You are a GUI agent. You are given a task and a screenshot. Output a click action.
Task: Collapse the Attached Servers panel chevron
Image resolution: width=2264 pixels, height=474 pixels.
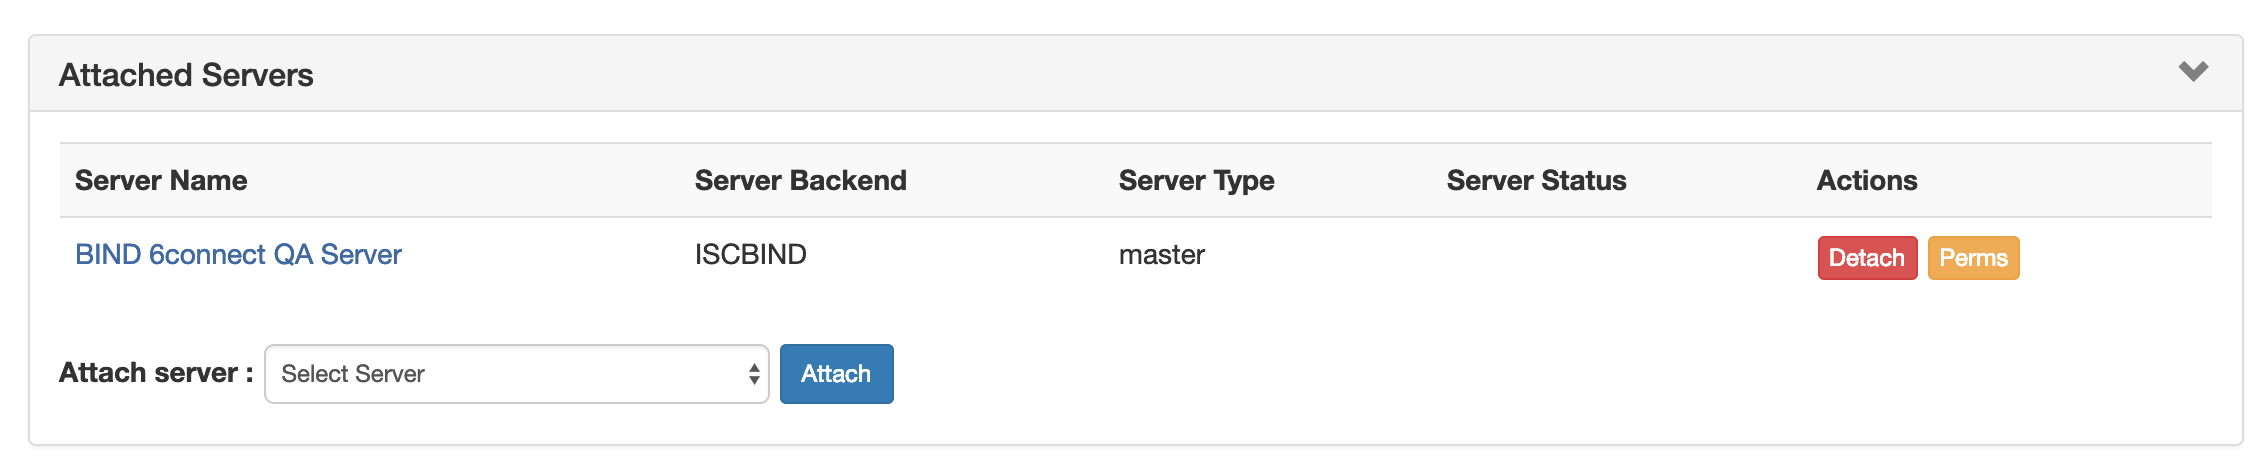[x=2193, y=72]
